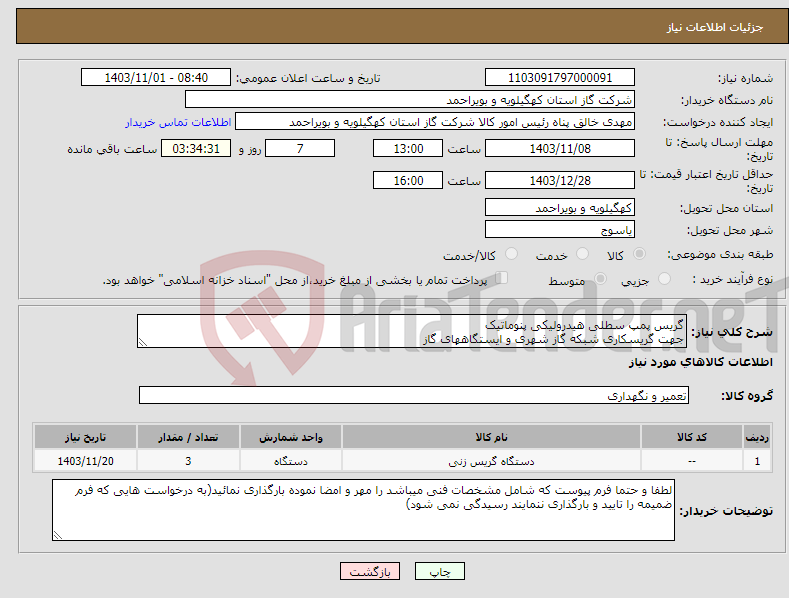
Task: Click the کد کالا column header
Action: (x=691, y=437)
